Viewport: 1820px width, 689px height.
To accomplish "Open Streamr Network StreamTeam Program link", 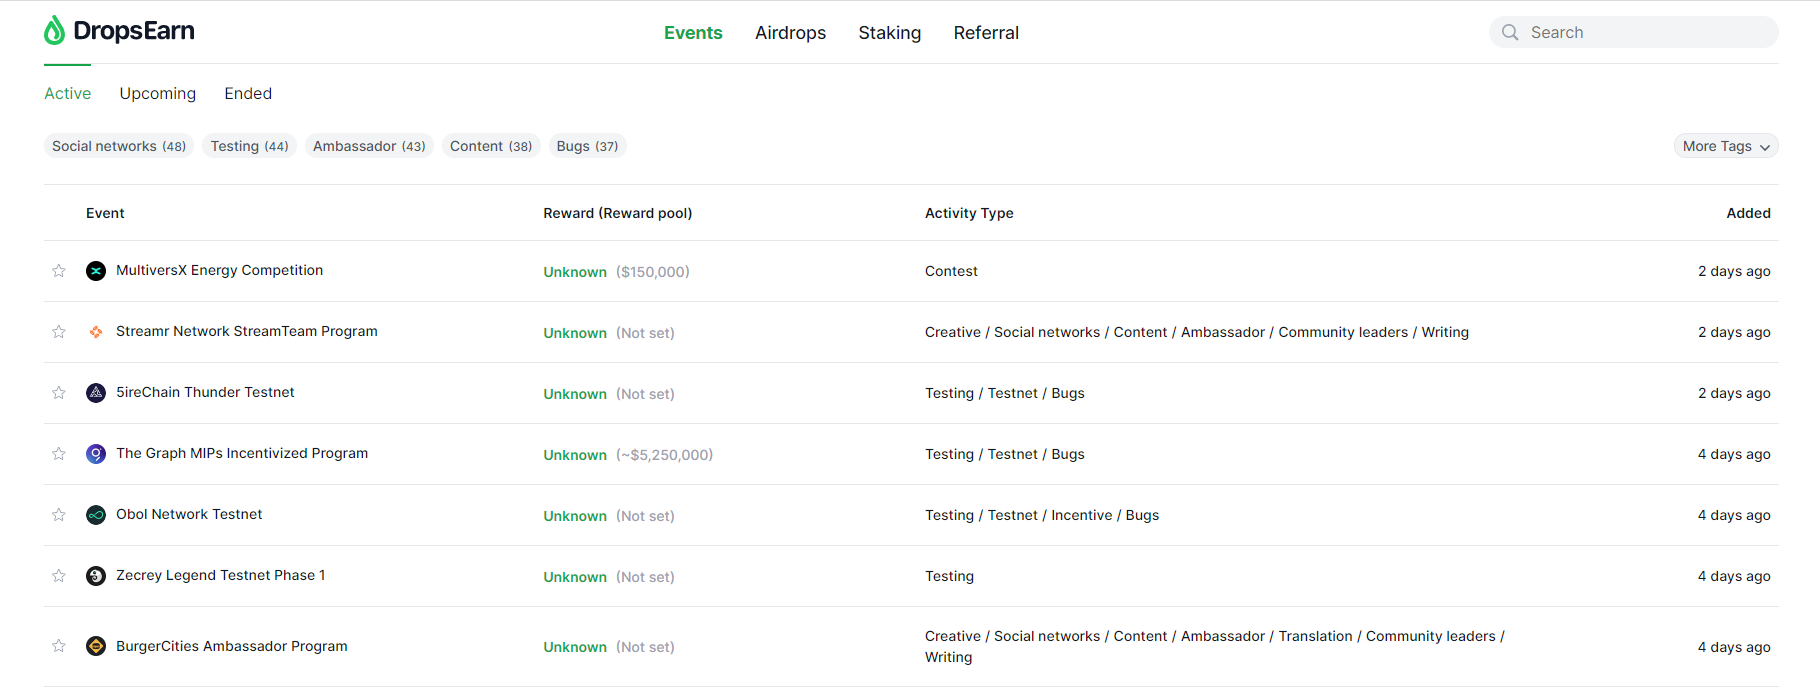I will pos(247,331).
